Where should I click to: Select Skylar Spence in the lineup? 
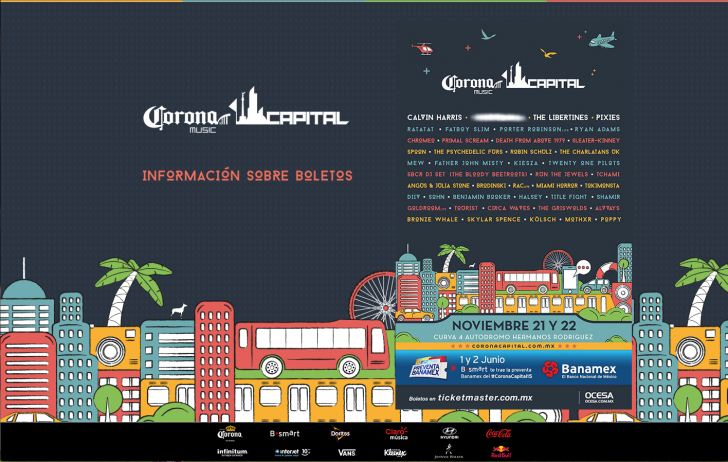tap(494, 219)
